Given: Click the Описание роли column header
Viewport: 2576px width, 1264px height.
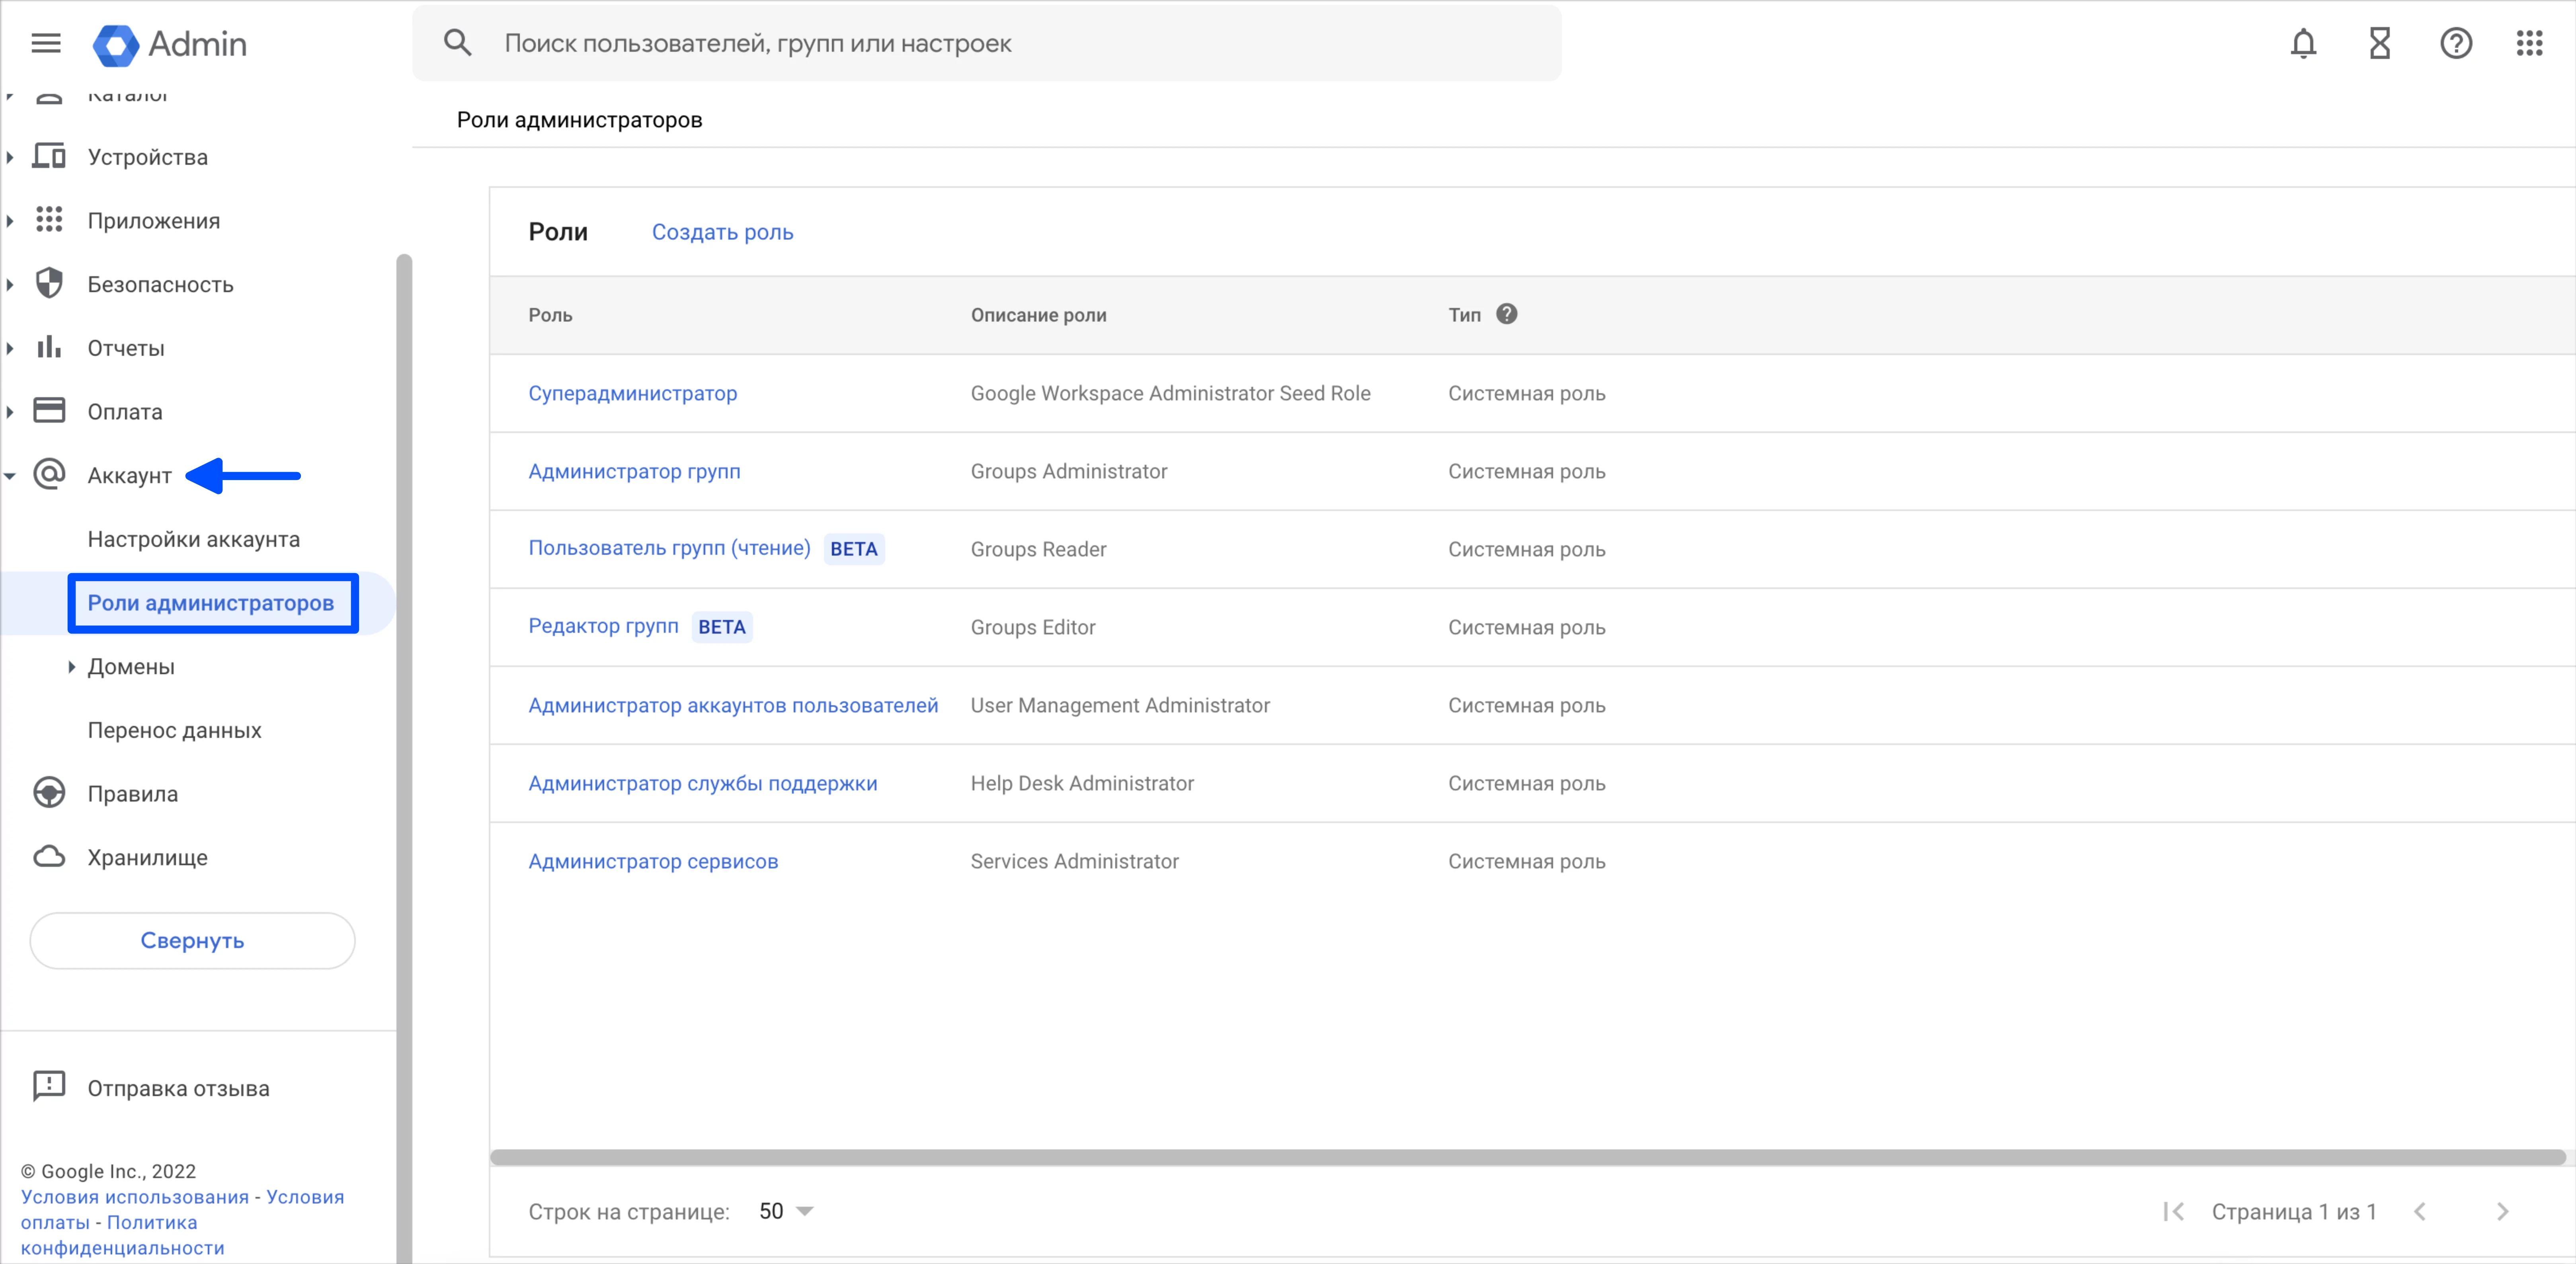Looking at the screenshot, I should coord(1038,315).
